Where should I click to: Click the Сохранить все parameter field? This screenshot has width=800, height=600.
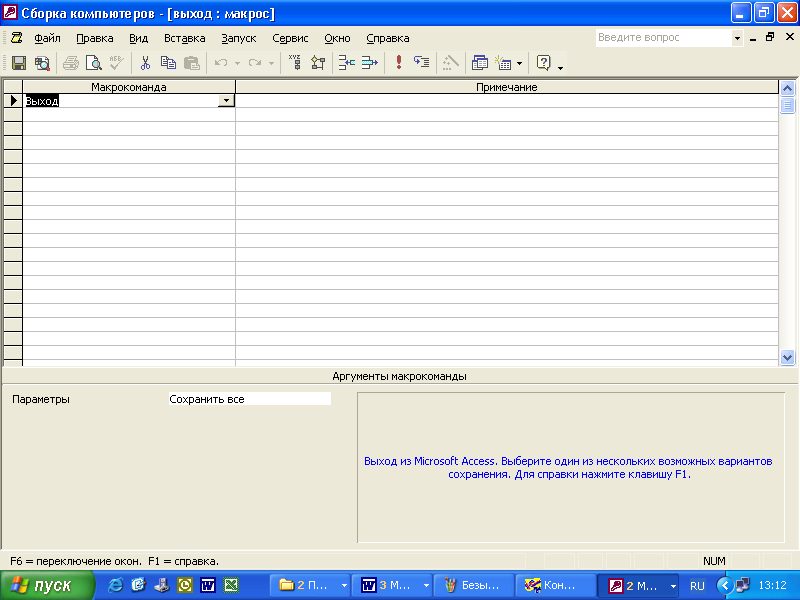click(x=249, y=399)
